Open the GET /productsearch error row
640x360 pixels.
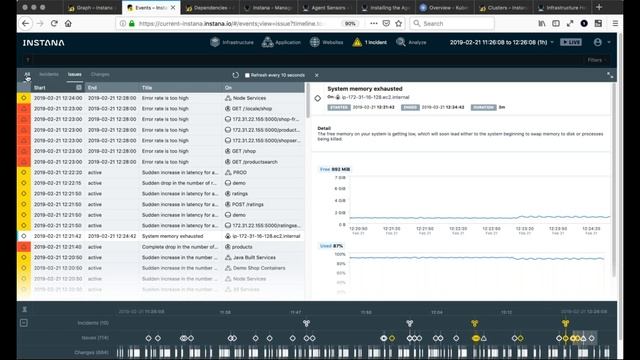tap(161, 162)
